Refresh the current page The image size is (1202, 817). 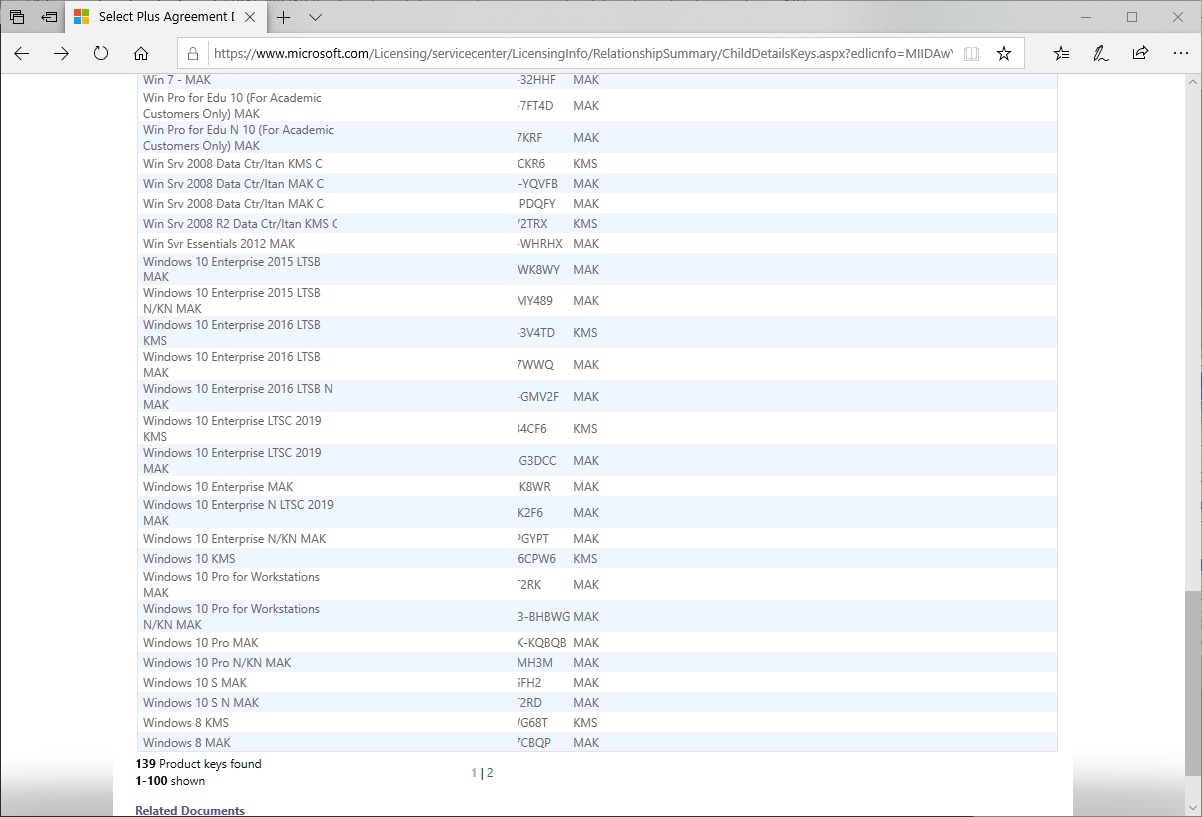tap(101, 54)
